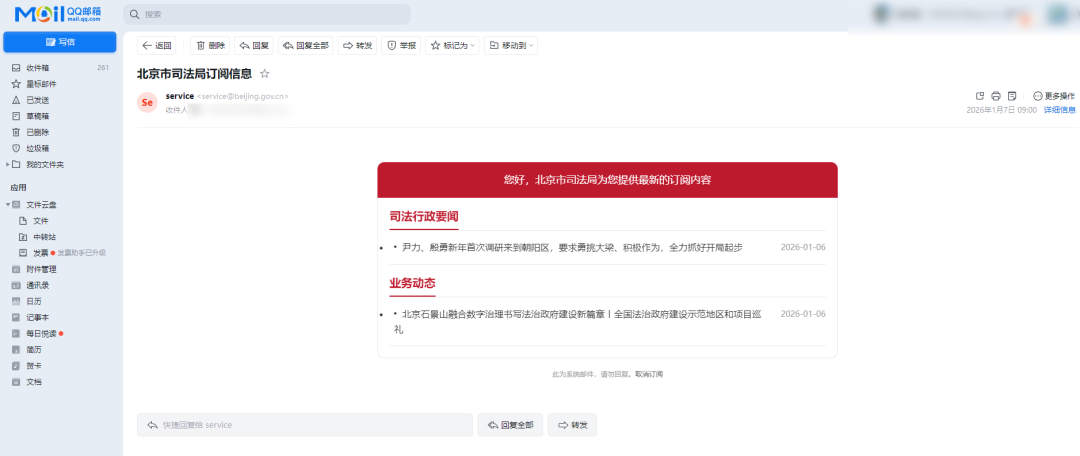Click the QQ邮箱 logo
Image resolution: width=1080 pixels, height=456 pixels.
pyautogui.click(x=58, y=14)
